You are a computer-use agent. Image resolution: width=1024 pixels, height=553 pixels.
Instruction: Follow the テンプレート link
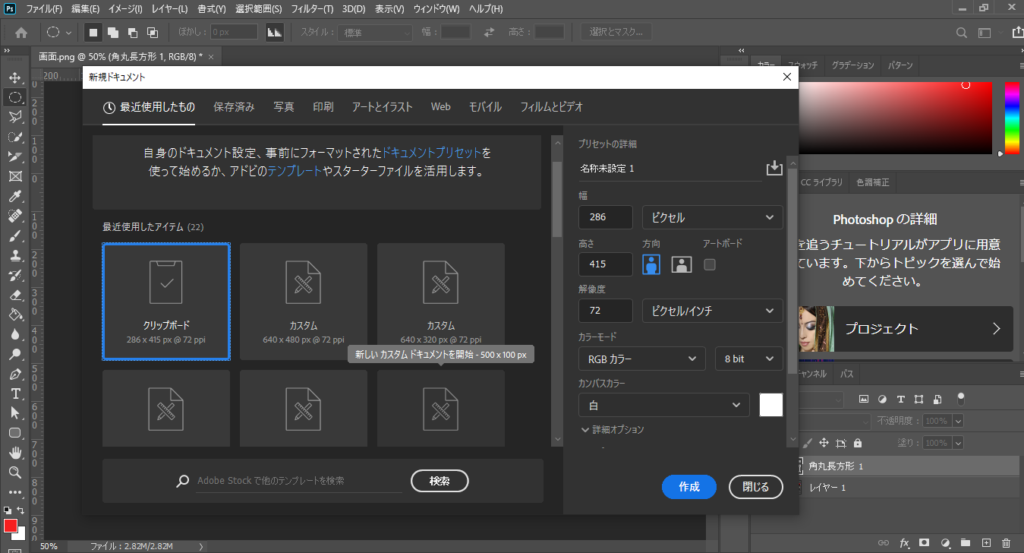pyautogui.click(x=295, y=171)
